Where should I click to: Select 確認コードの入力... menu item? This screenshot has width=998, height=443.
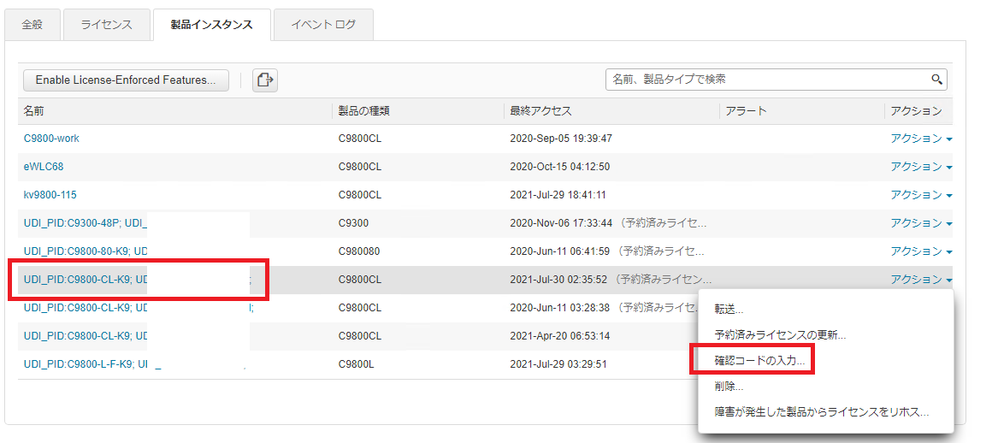(x=759, y=361)
